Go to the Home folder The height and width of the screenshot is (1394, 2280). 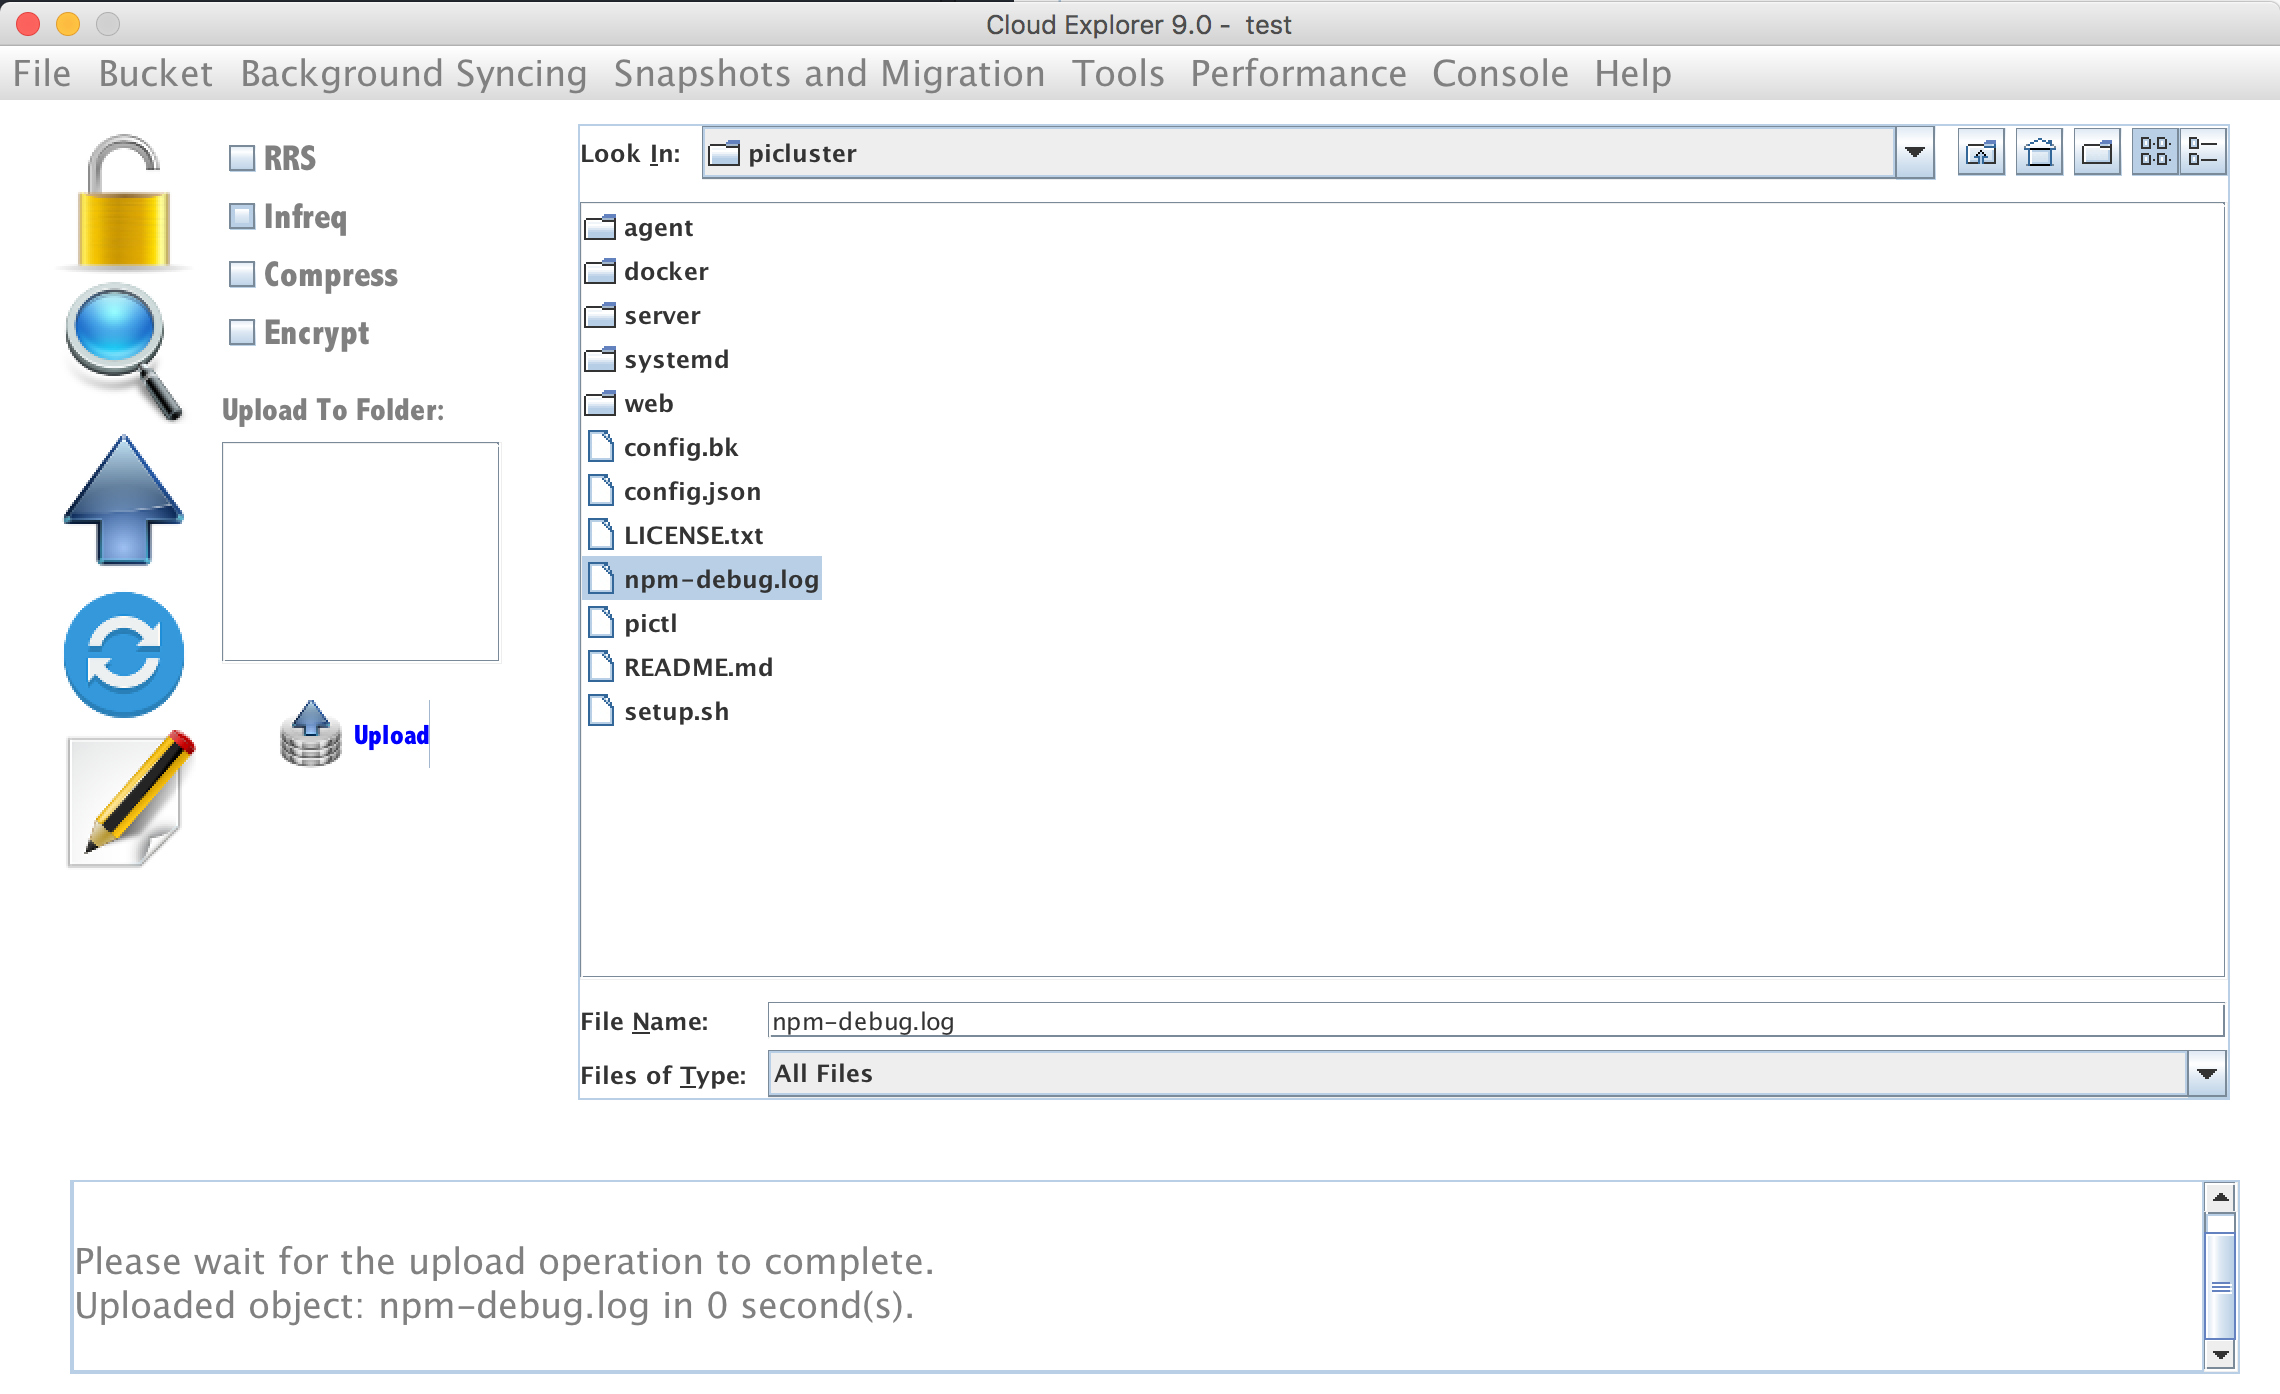point(2039,153)
